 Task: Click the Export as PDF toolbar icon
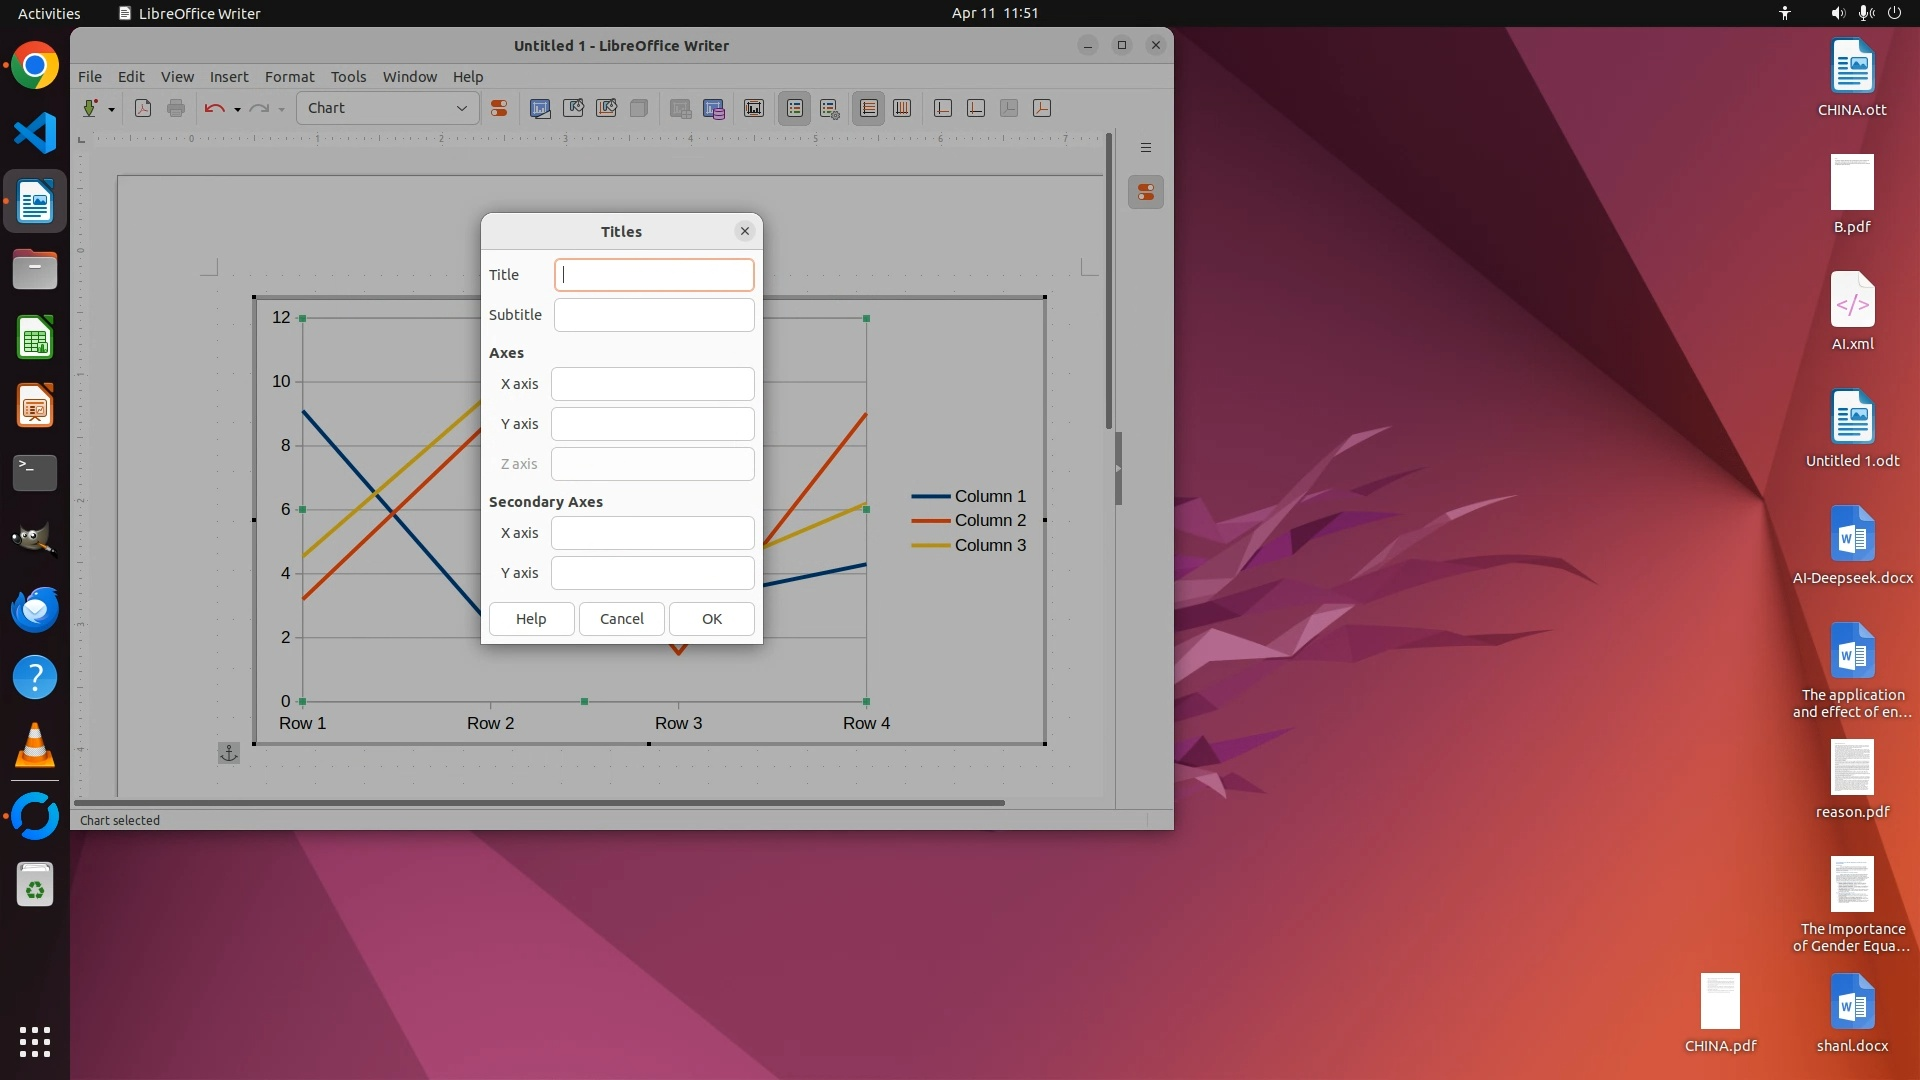[x=143, y=108]
